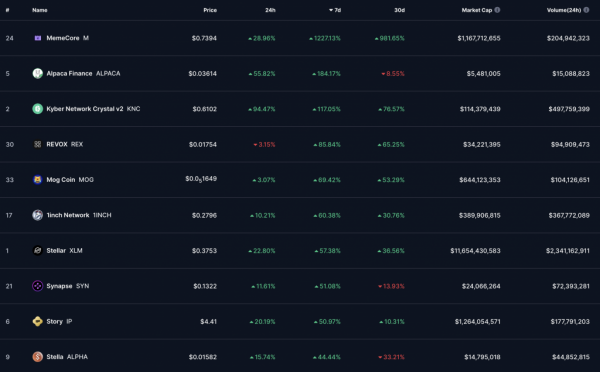Click the Stella ALPHA logo icon
The height and width of the screenshot is (372, 600).
tap(38, 357)
